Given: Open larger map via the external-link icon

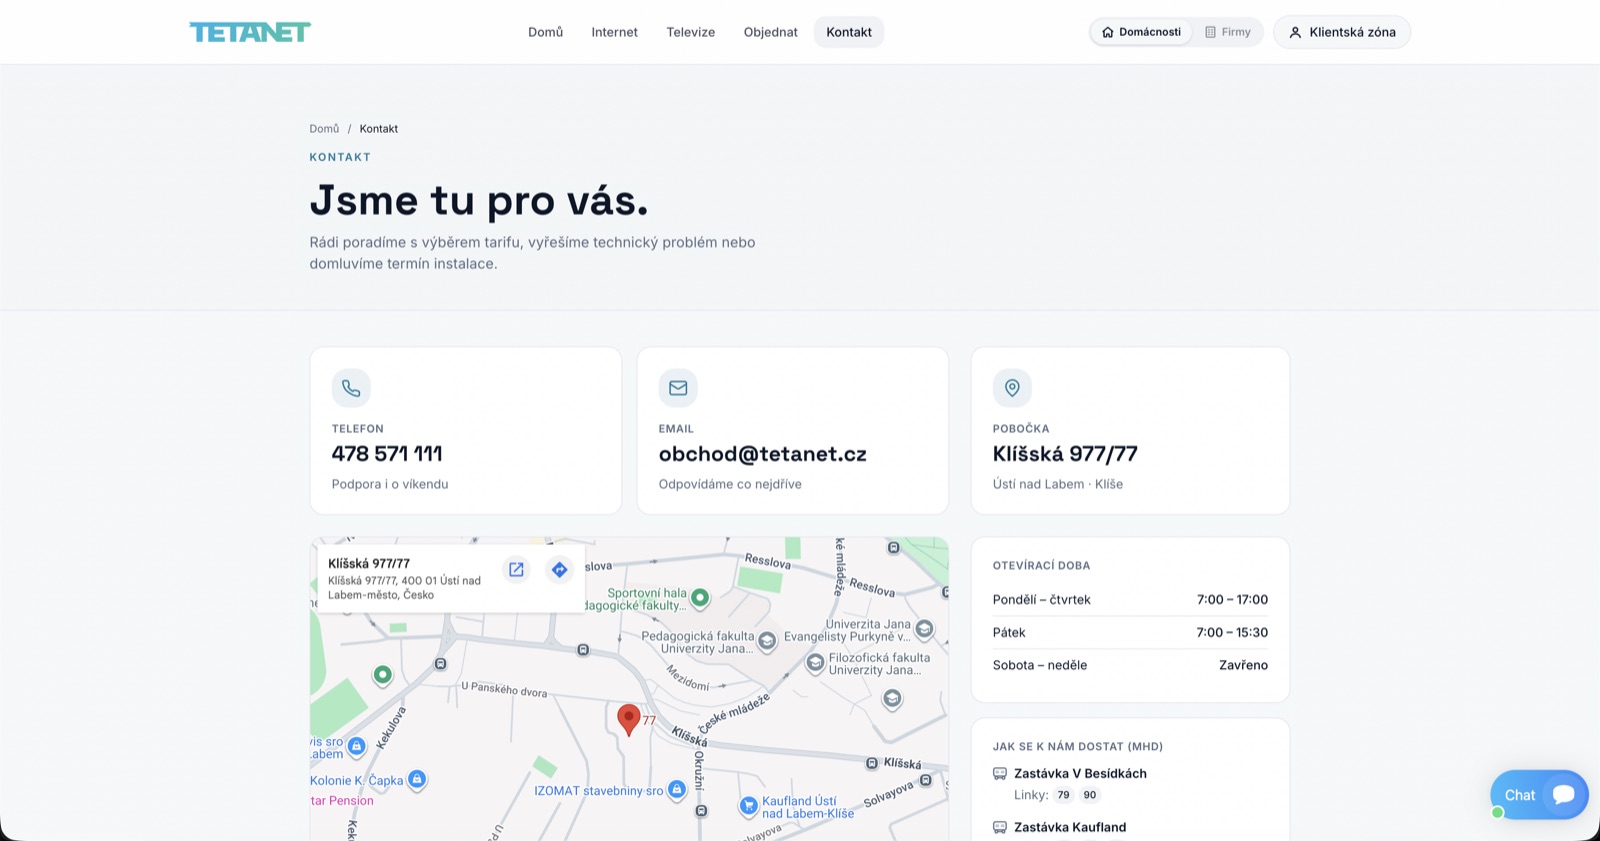Looking at the screenshot, I should click(x=516, y=569).
